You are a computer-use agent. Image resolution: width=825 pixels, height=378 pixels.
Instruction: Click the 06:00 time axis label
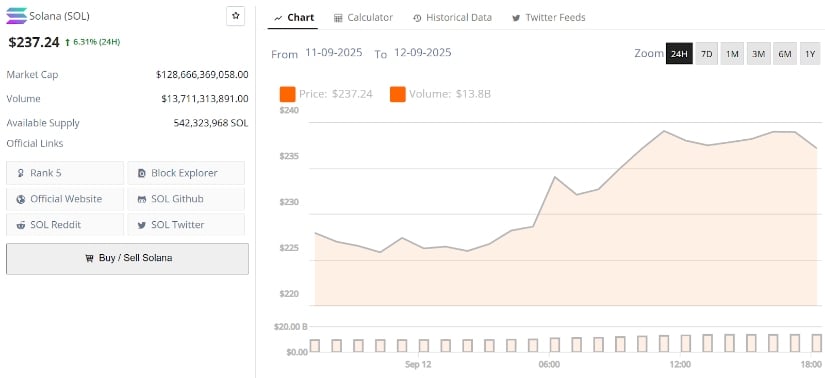pos(549,364)
